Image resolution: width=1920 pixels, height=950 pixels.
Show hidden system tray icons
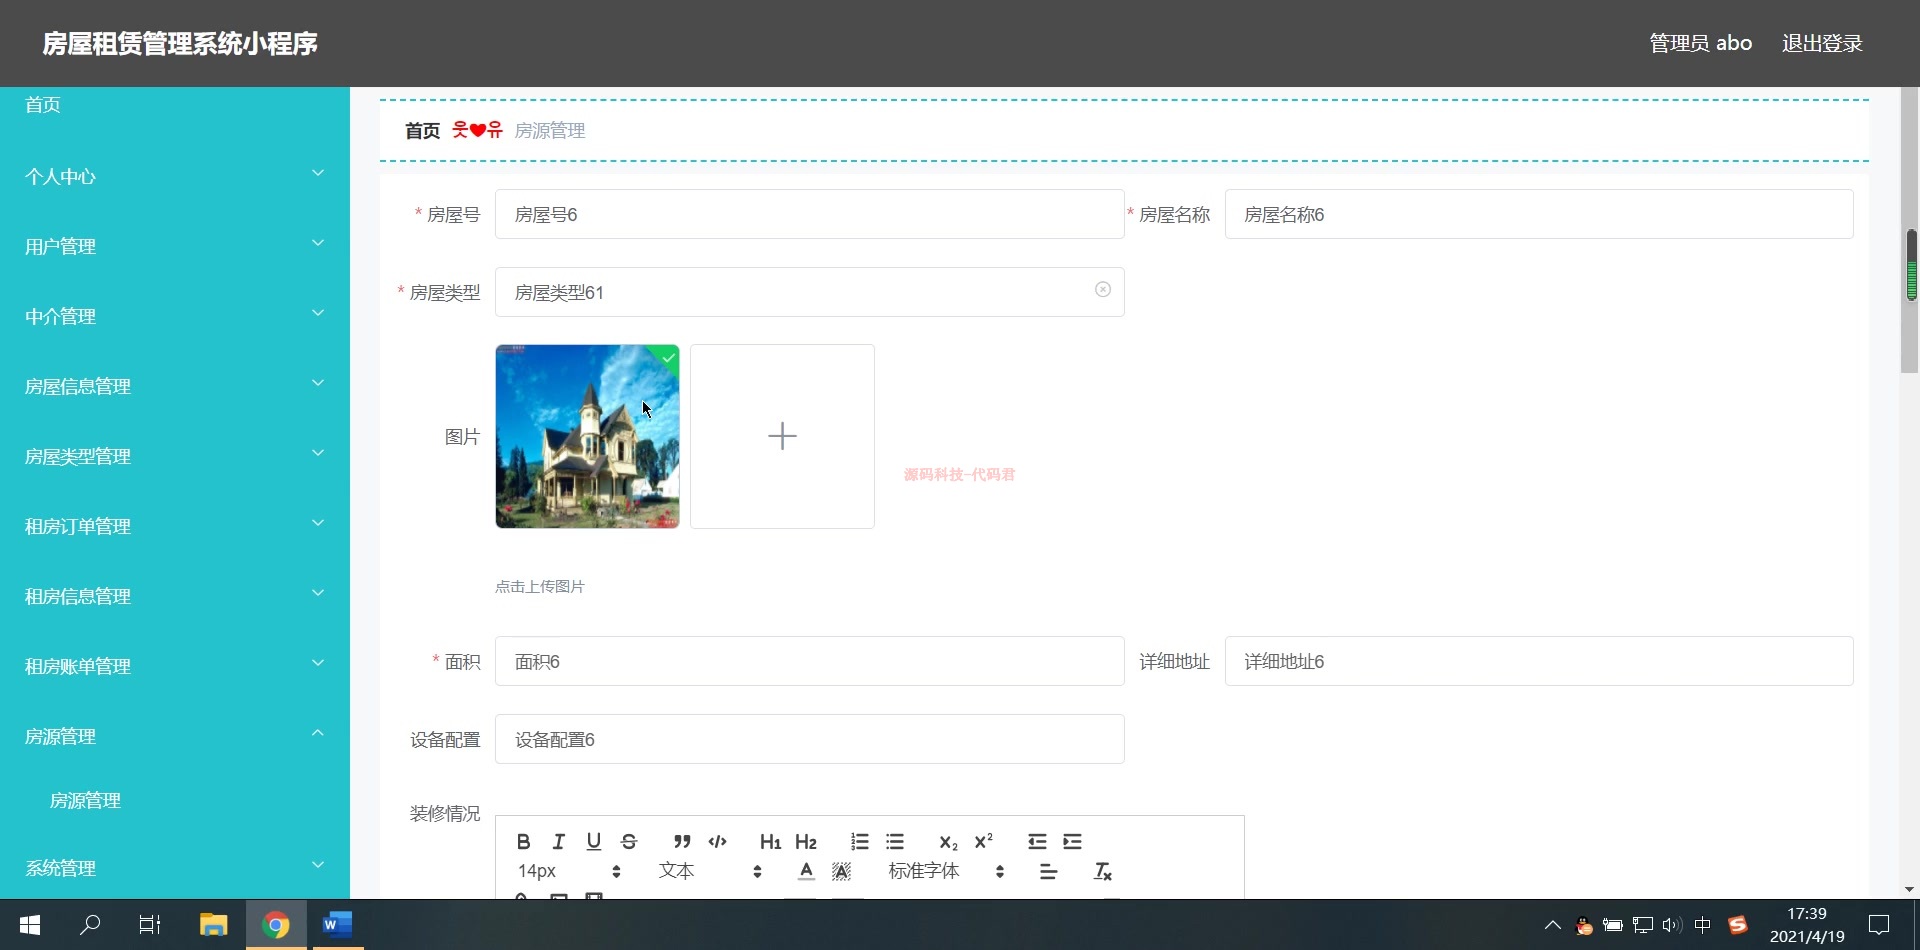click(x=1552, y=925)
